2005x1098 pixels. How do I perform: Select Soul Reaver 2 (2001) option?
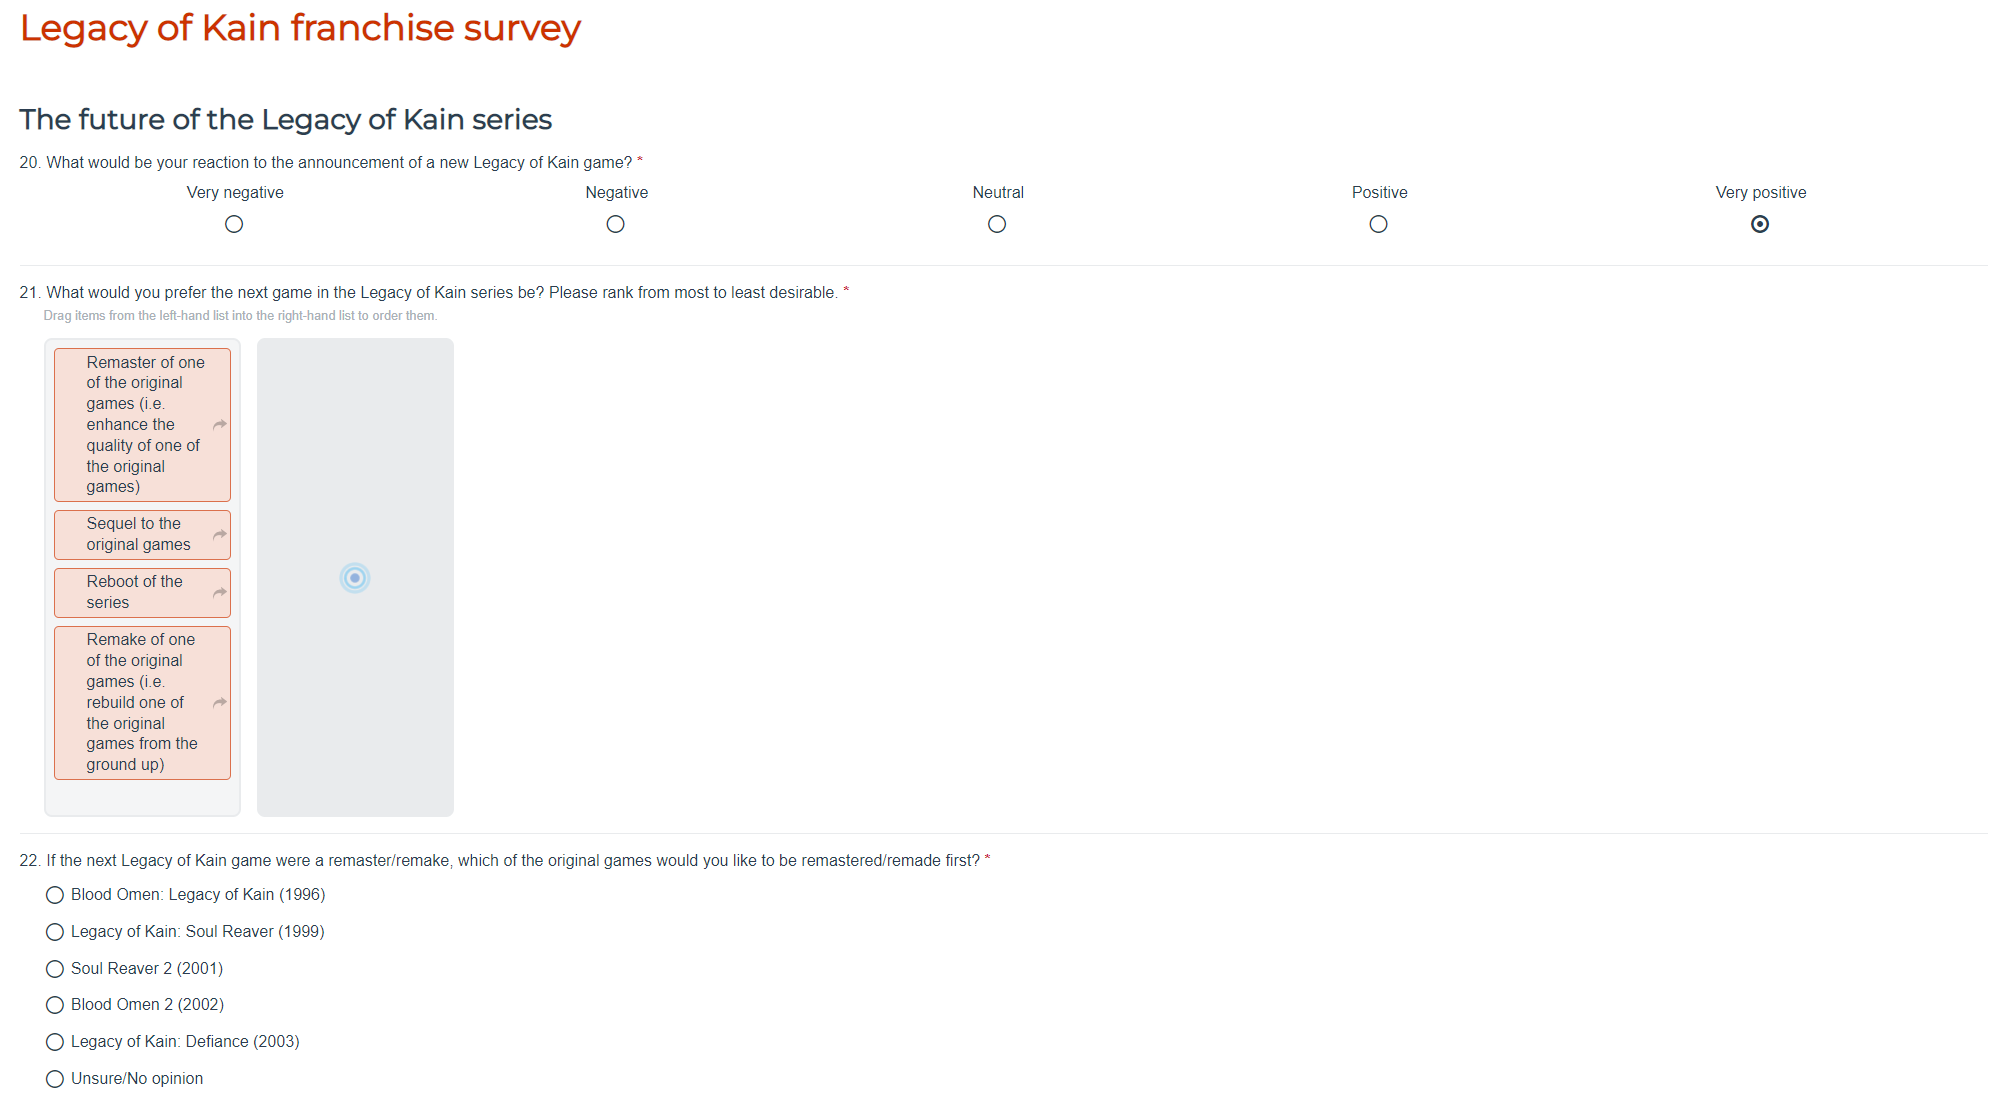click(x=55, y=969)
